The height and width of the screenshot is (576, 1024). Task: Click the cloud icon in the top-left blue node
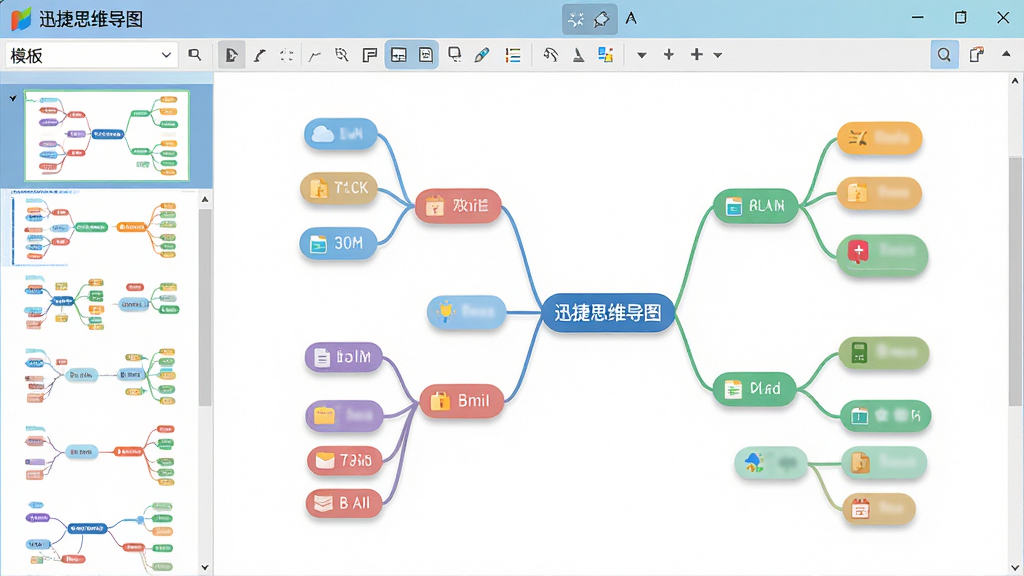(323, 134)
